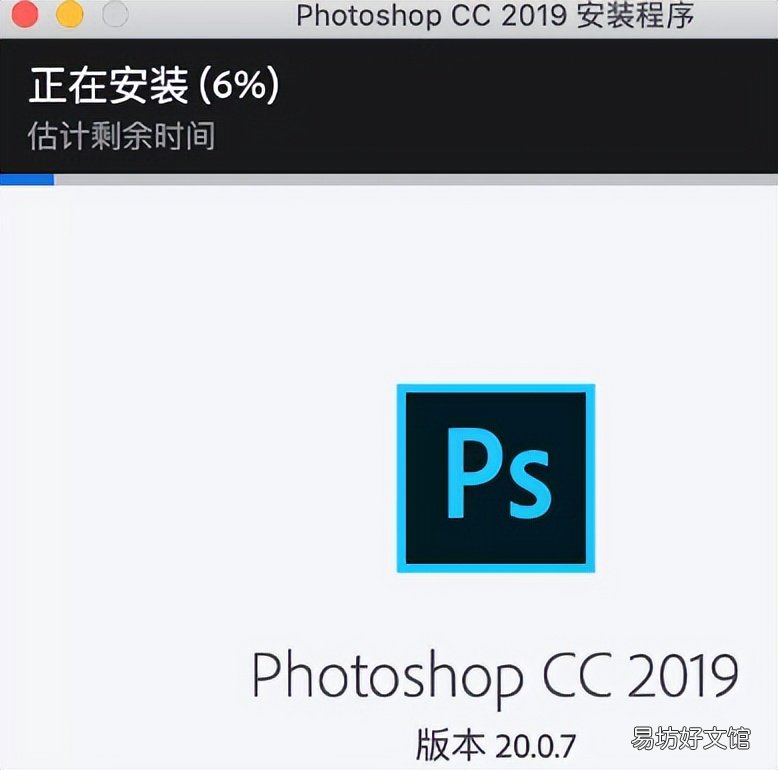
Task: Click the light blue border of Ps logo
Action: pyautogui.click(x=401, y=478)
